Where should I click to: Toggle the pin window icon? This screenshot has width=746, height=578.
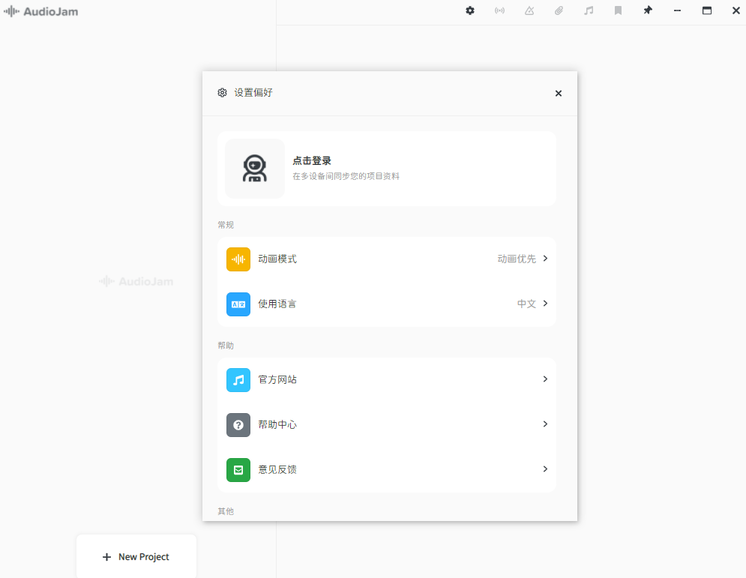pos(648,10)
